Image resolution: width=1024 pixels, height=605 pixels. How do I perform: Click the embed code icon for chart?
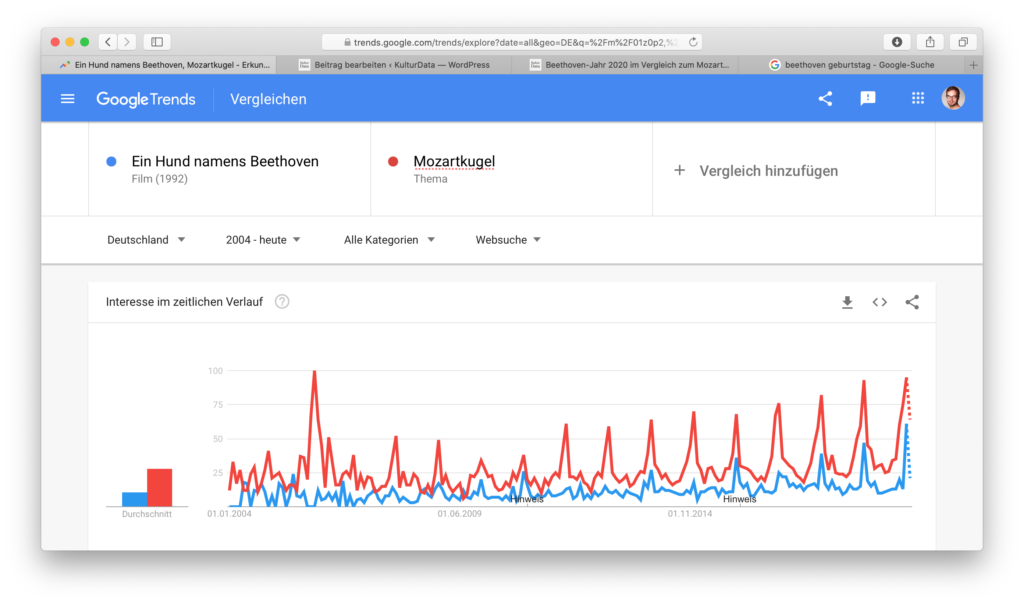click(x=880, y=302)
